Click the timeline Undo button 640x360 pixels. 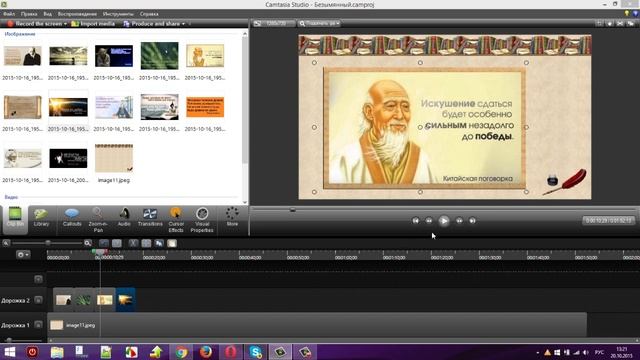coord(104,243)
